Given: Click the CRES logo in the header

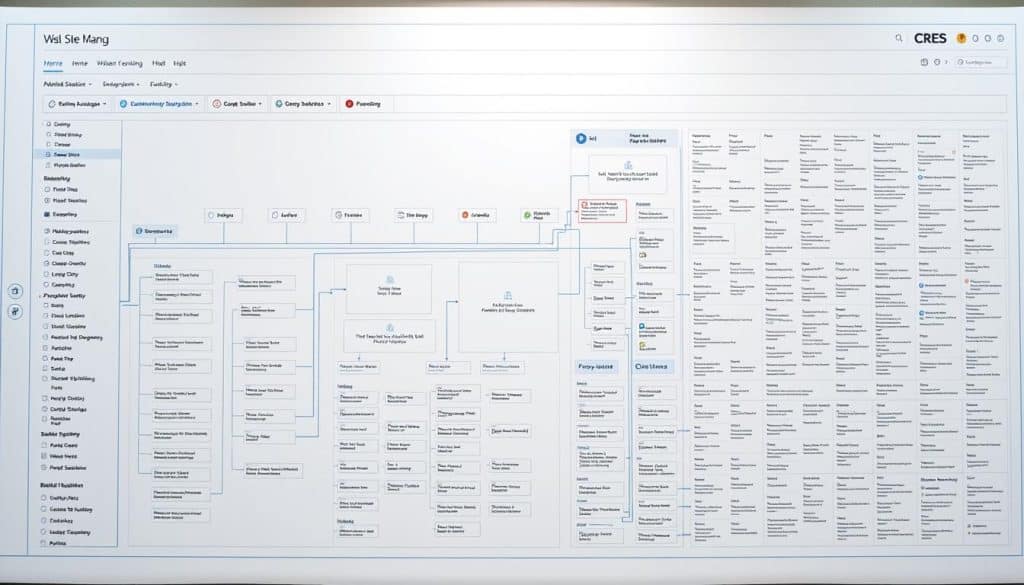Looking at the screenshot, I should click(930, 39).
